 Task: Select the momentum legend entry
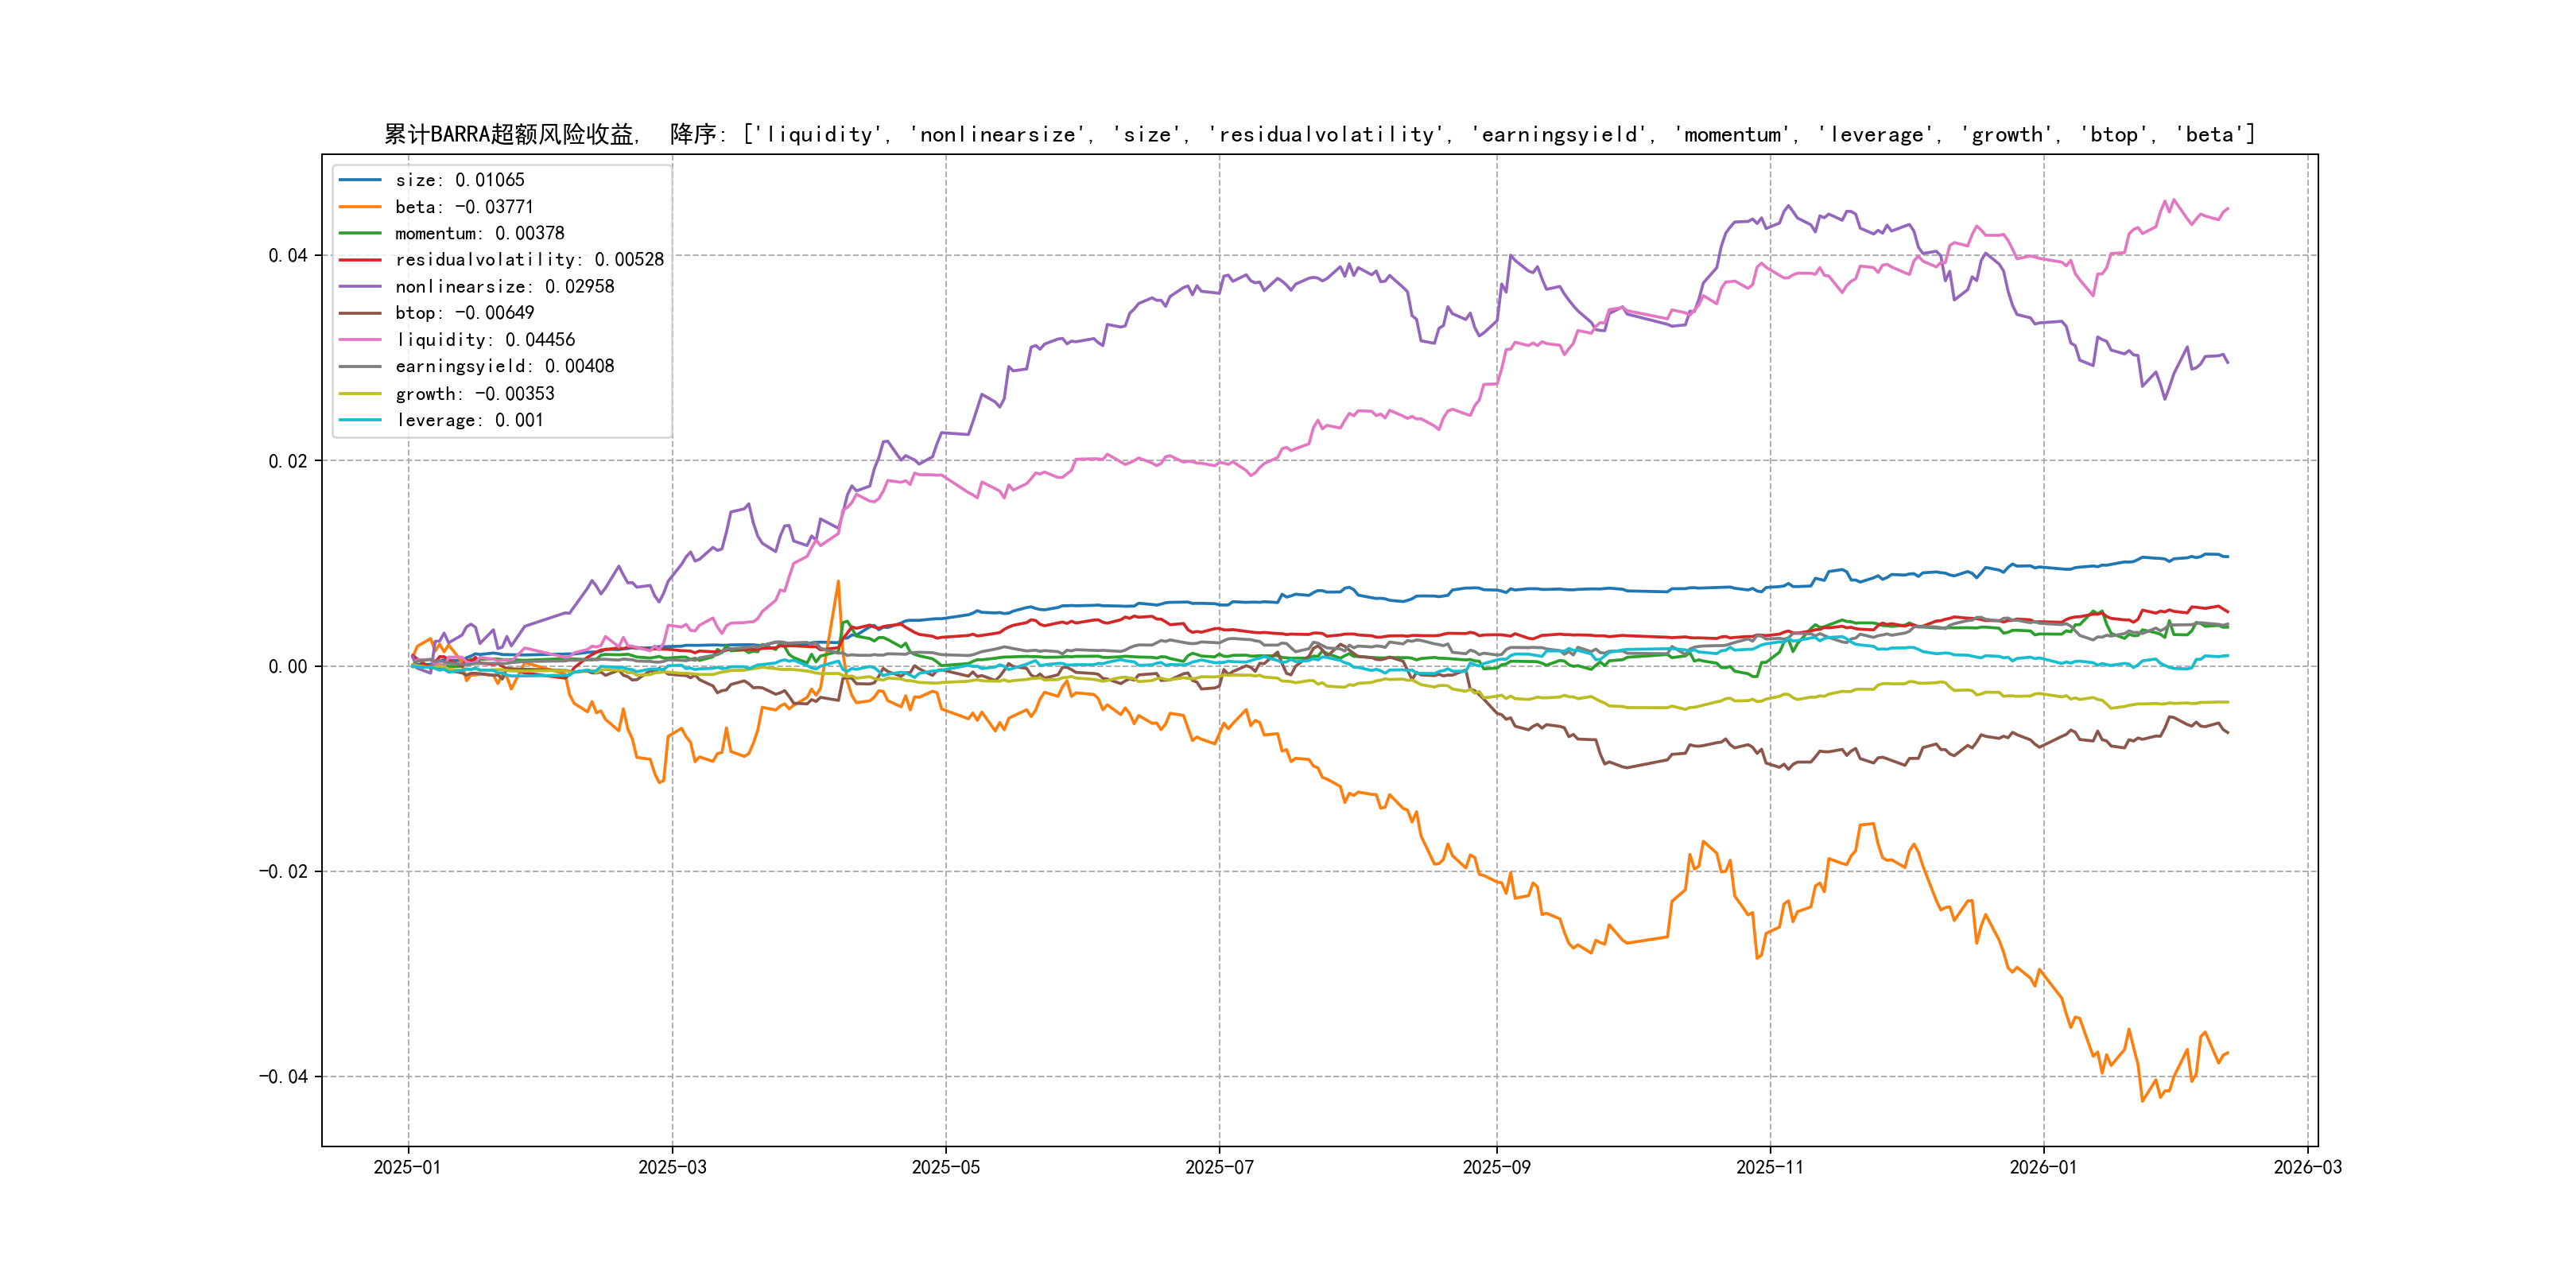click(x=479, y=233)
